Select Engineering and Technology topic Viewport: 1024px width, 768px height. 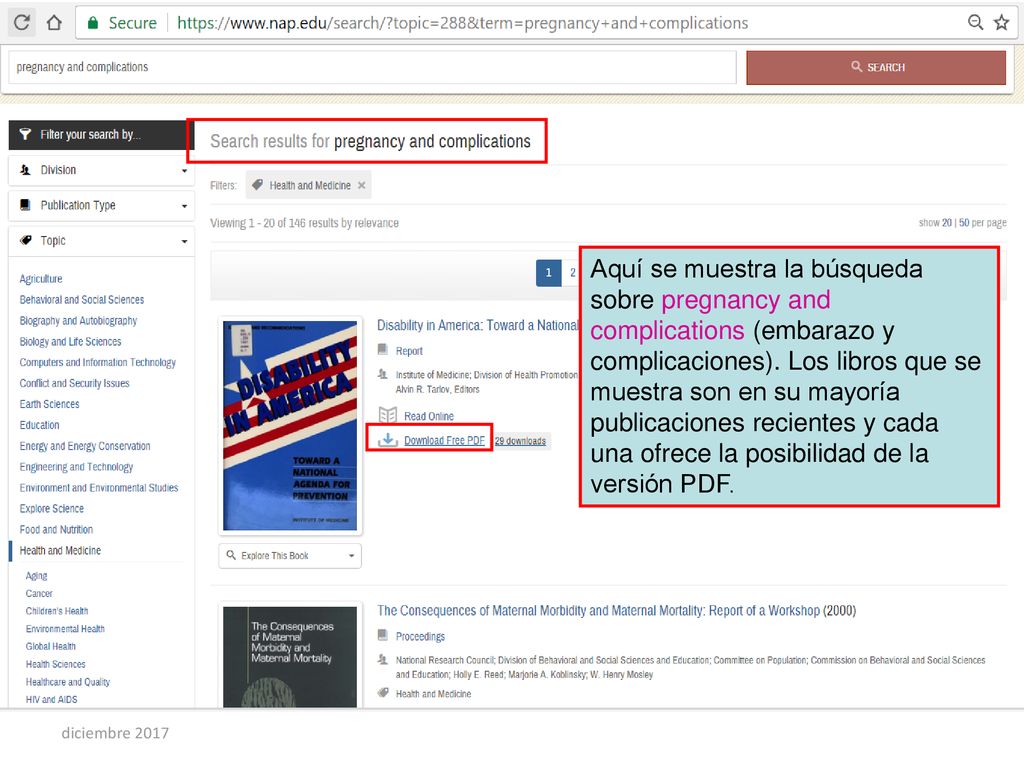coord(76,467)
